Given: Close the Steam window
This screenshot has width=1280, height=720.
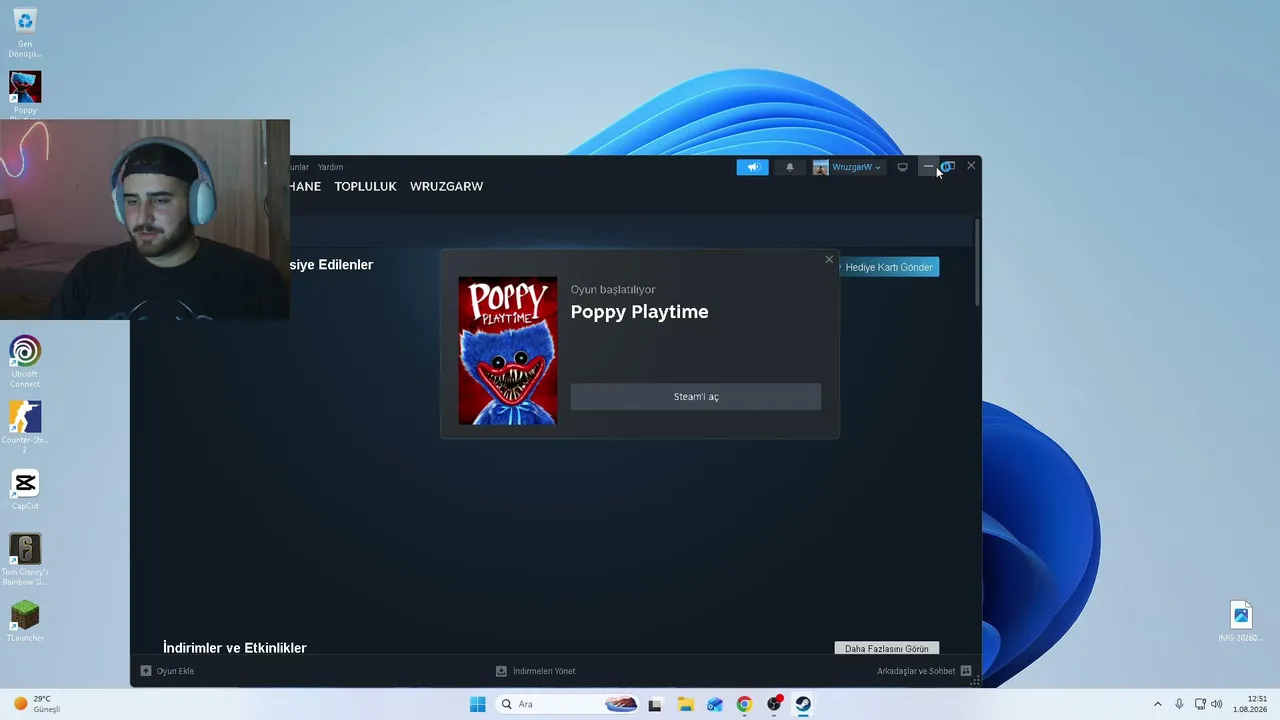Looking at the screenshot, I should (x=971, y=166).
